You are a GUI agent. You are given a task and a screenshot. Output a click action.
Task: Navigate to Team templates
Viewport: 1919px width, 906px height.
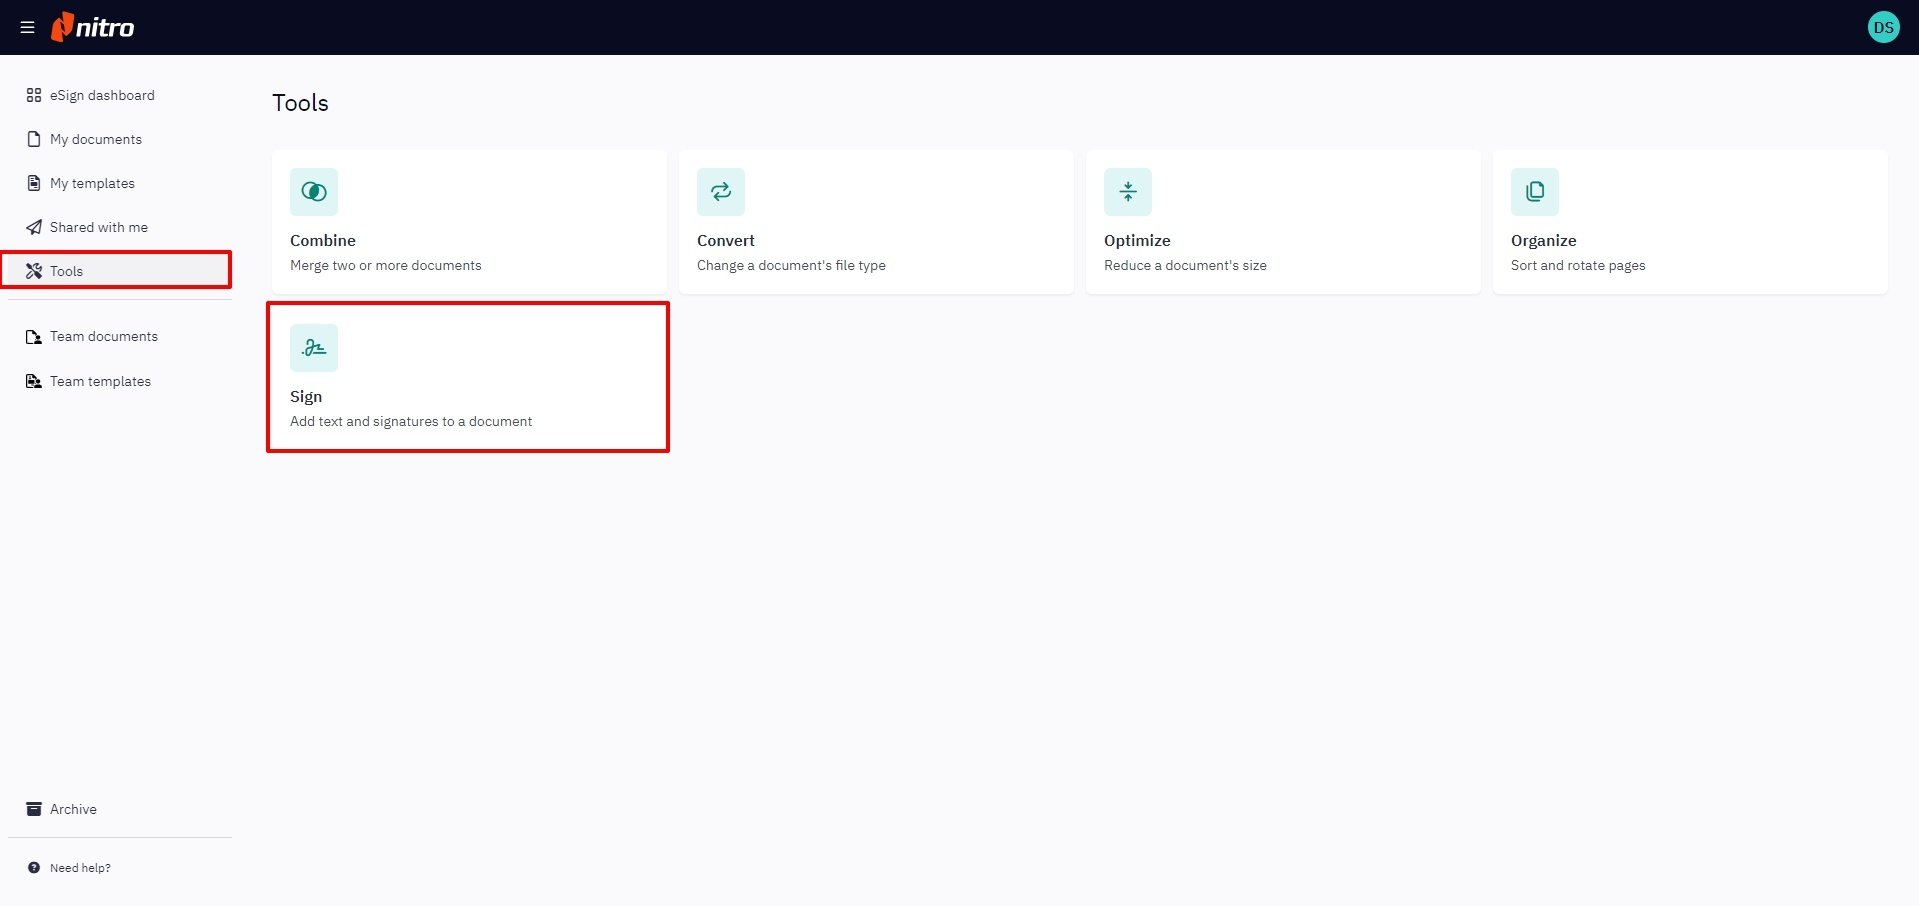point(100,381)
